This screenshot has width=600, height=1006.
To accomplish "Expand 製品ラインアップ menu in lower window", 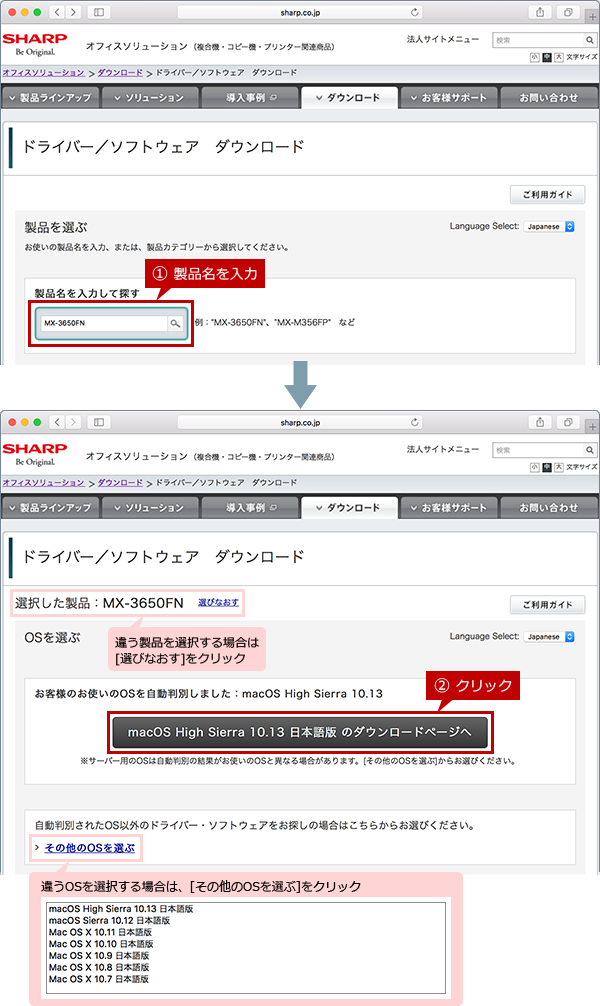I will [50, 507].
